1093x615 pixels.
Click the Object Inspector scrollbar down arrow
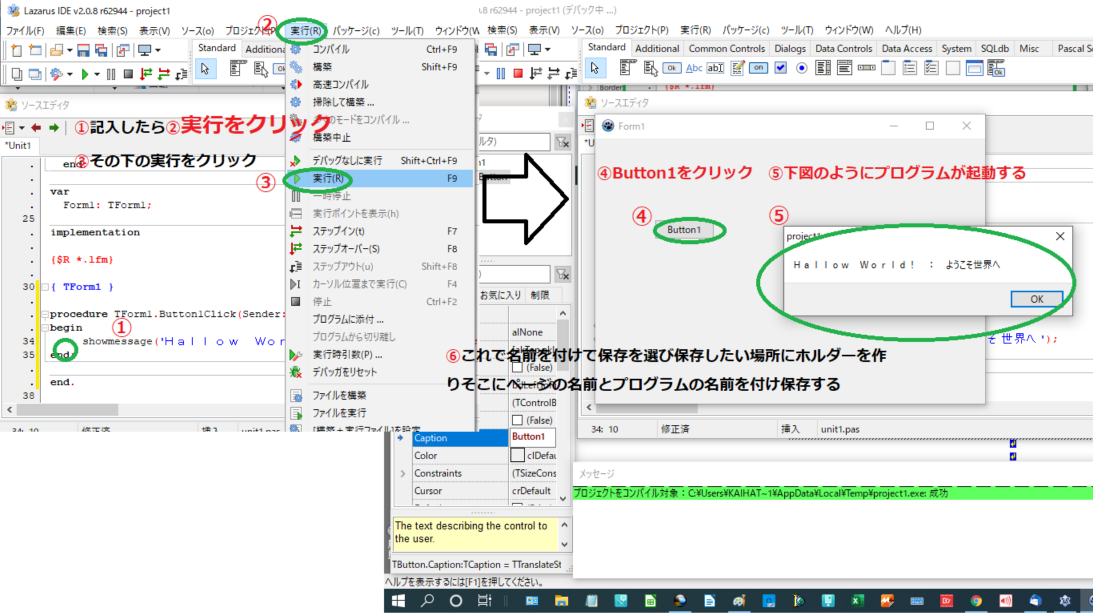coord(563,499)
